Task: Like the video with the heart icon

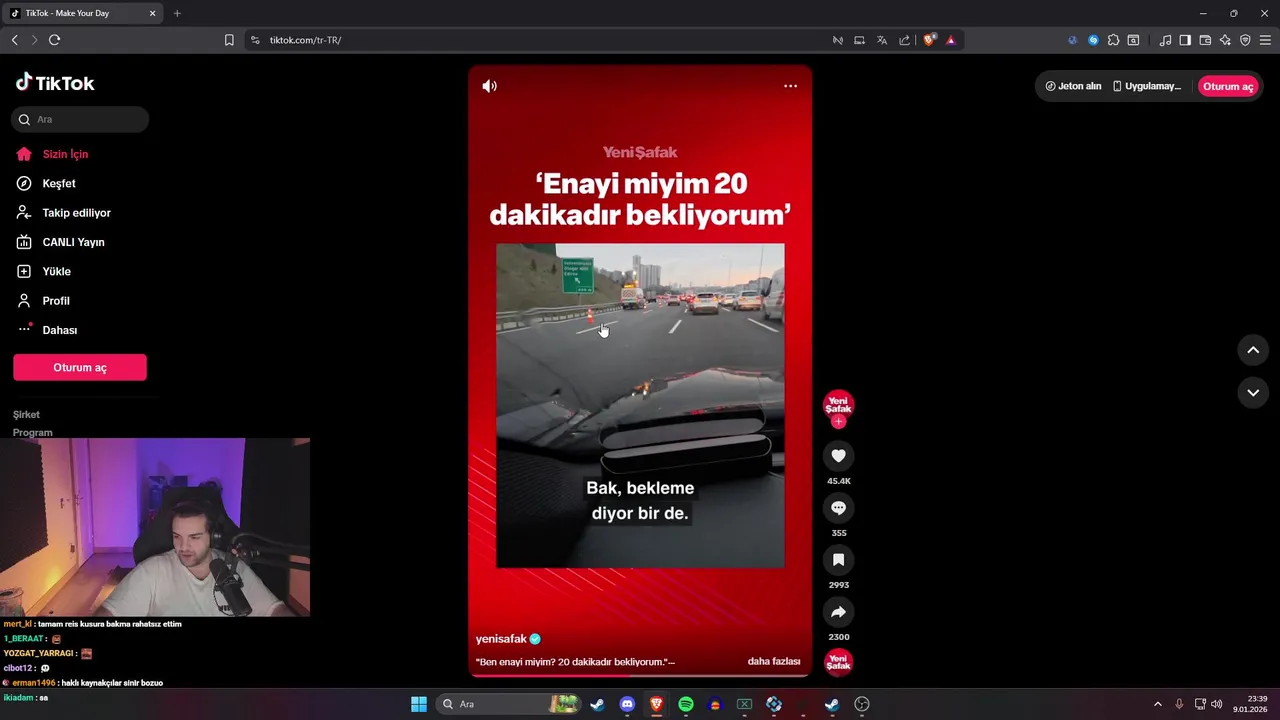Action: coord(838,456)
